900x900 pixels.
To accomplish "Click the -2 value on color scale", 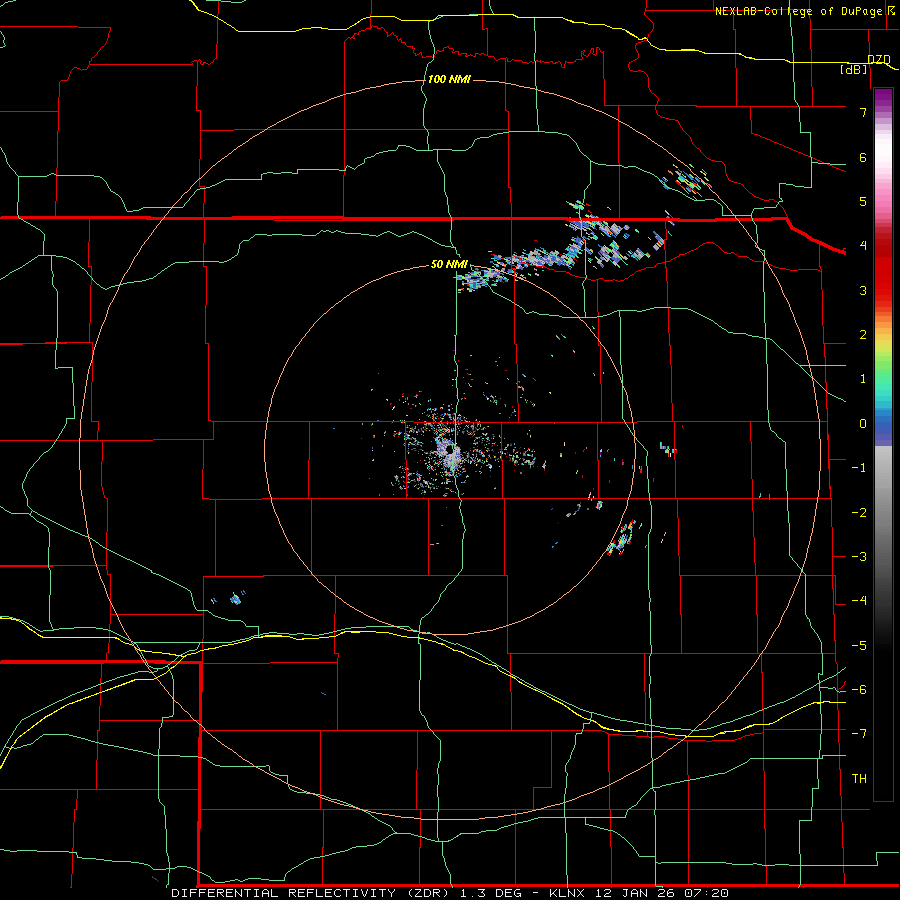I will pos(859,513).
